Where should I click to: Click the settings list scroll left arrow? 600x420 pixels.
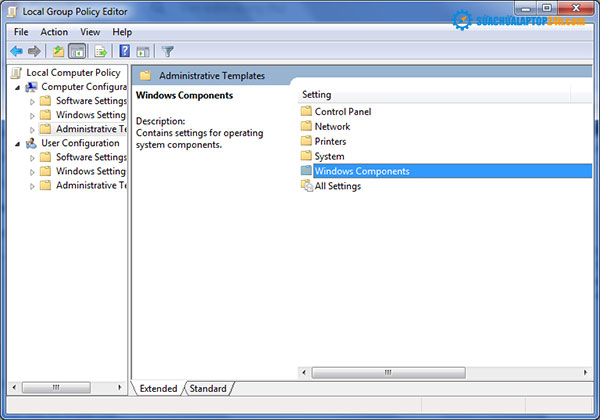tap(304, 372)
